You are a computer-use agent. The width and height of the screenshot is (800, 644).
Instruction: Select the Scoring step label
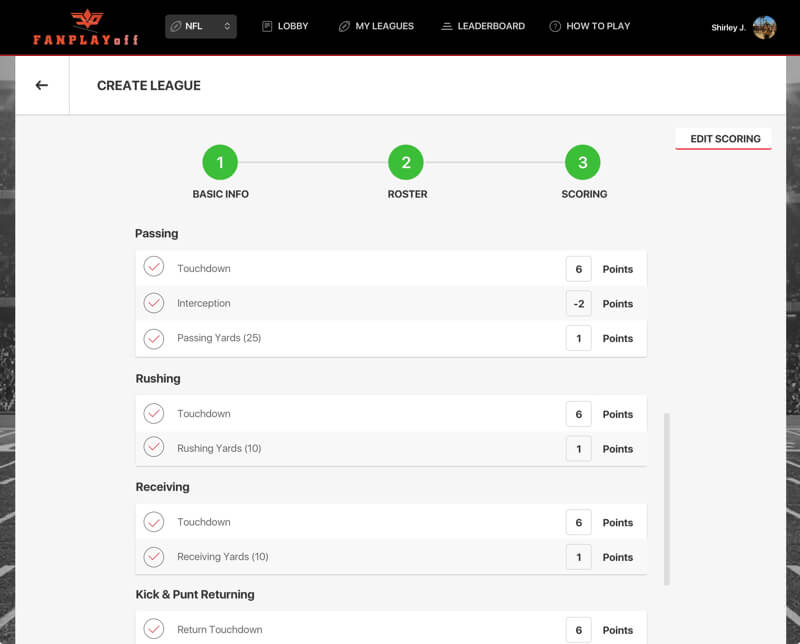click(x=584, y=194)
